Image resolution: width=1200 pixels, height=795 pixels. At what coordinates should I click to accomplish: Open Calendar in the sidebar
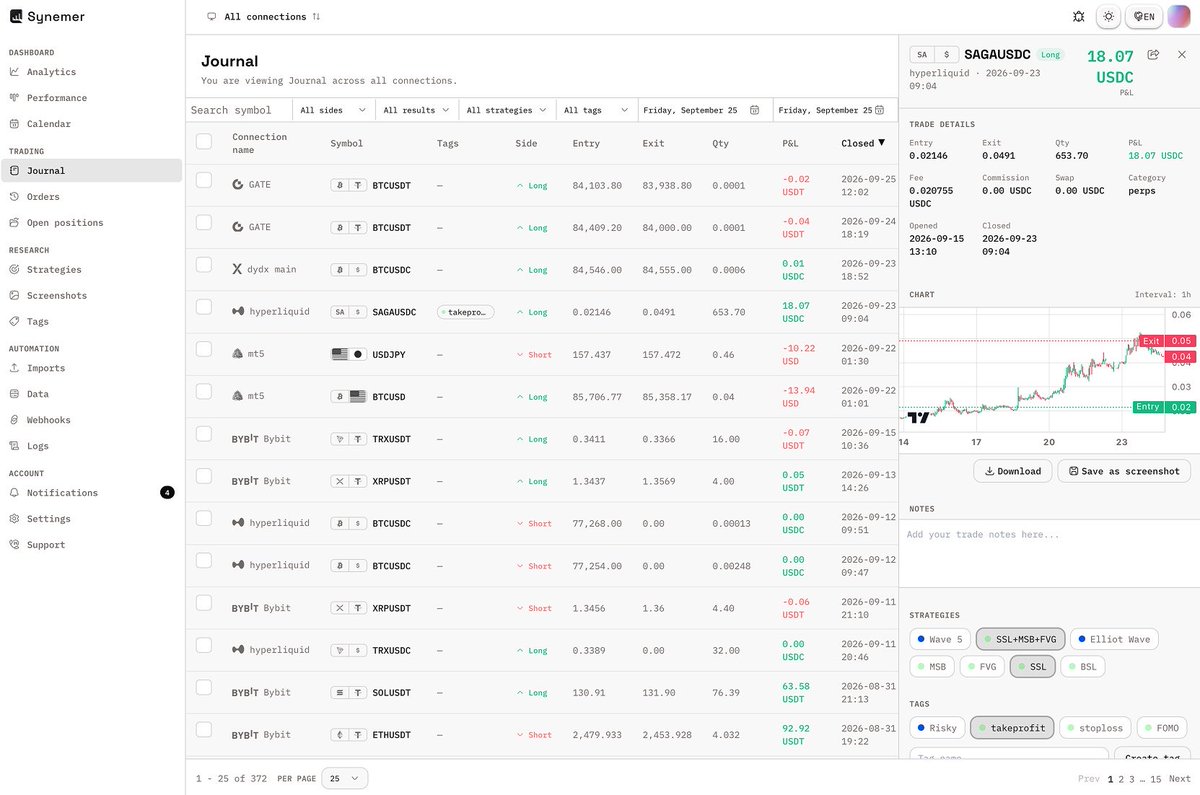[x=48, y=124]
